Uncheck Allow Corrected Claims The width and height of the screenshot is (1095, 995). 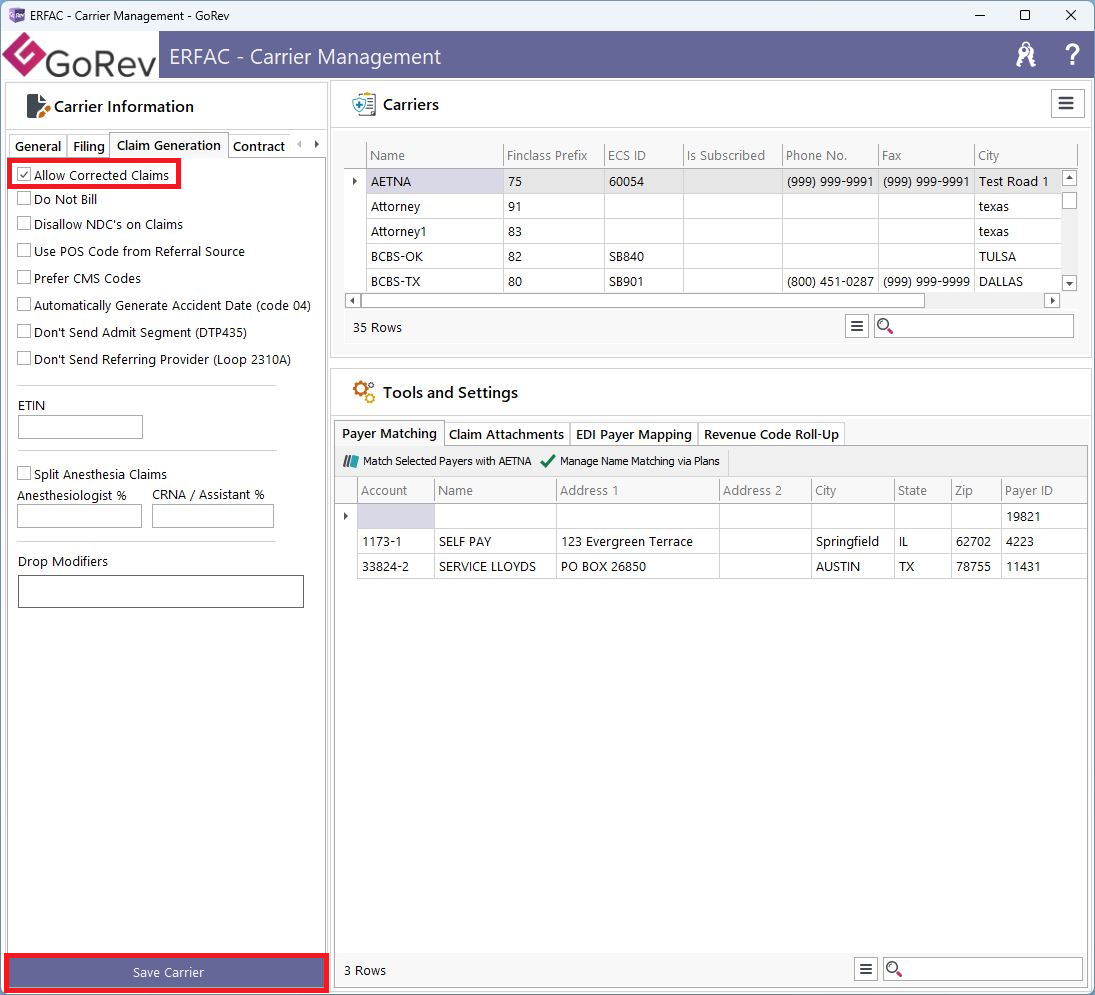tap(25, 175)
